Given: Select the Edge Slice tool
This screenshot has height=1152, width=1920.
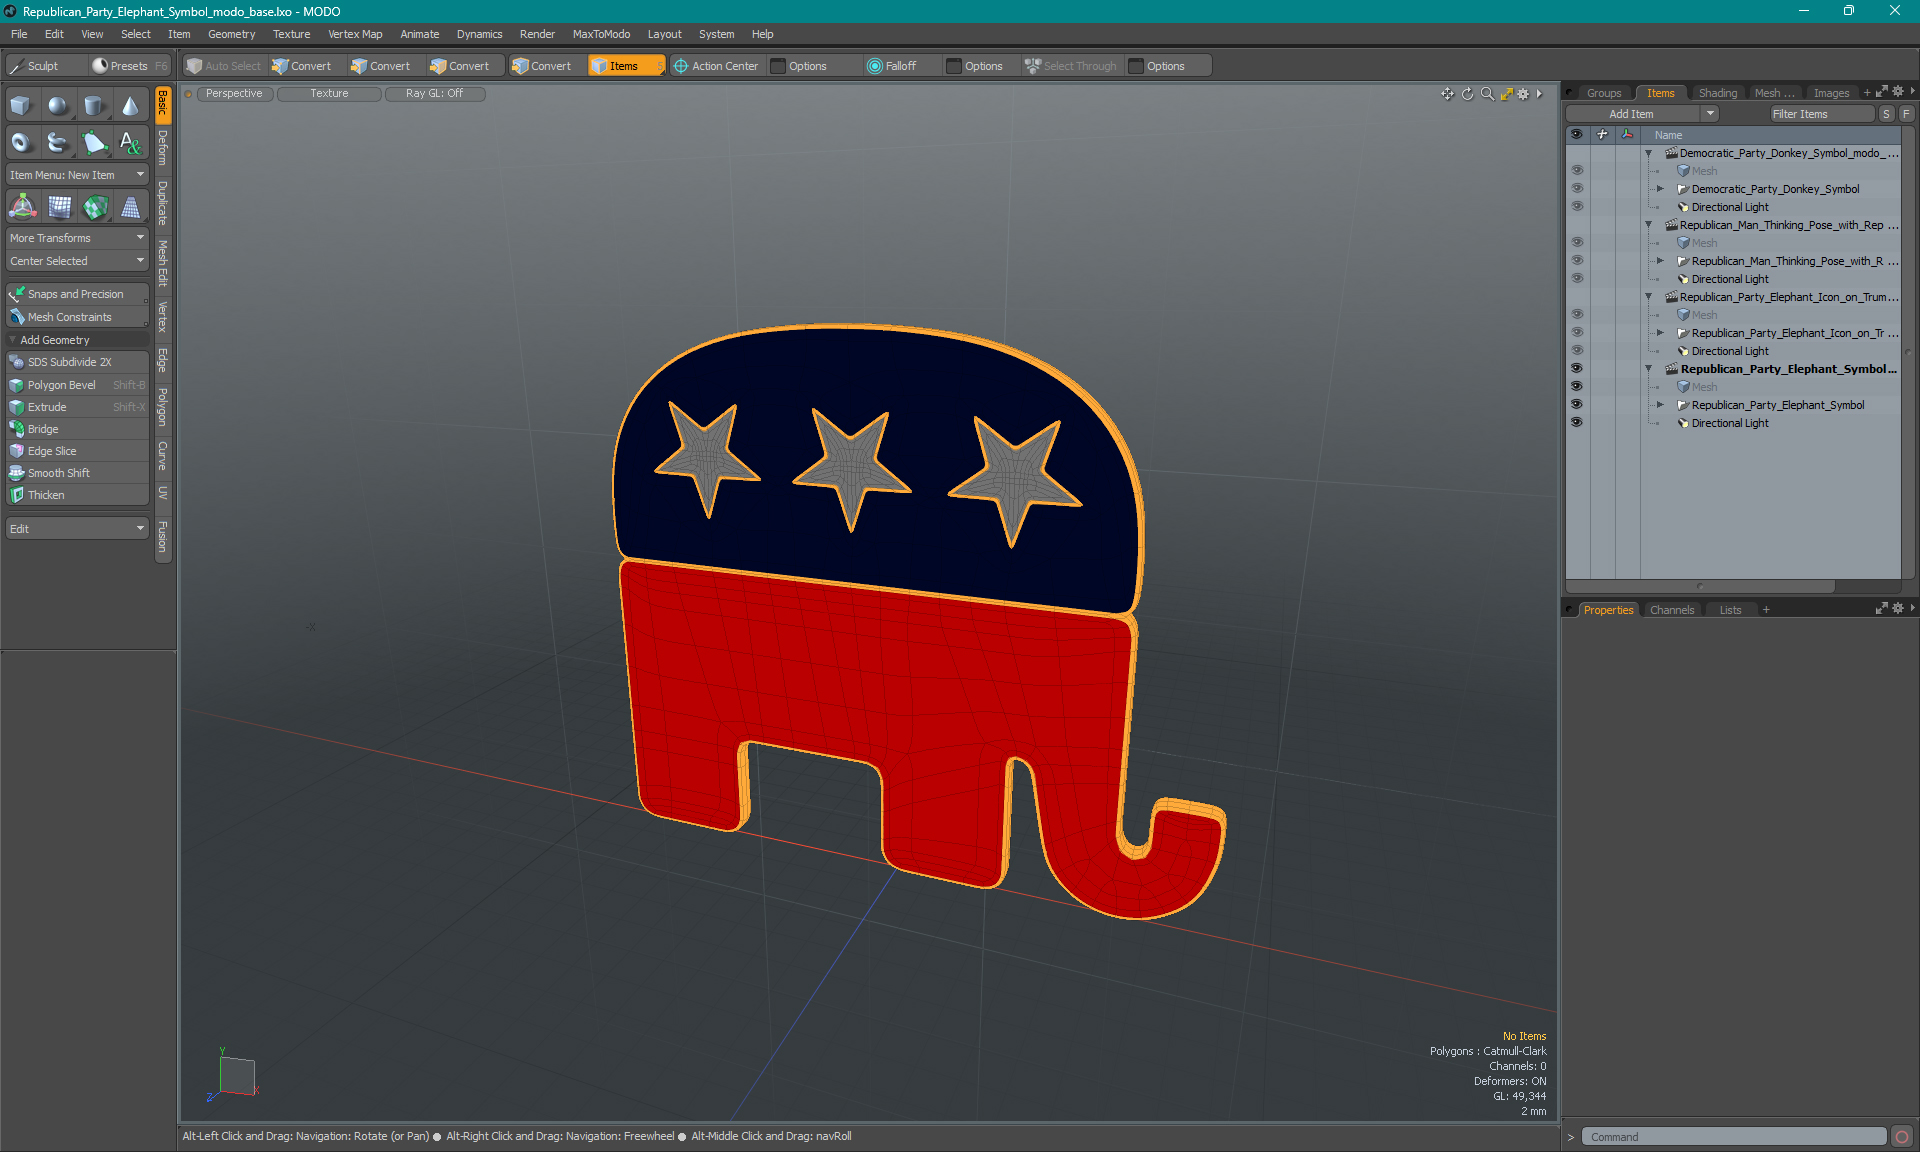Looking at the screenshot, I should coord(77,451).
